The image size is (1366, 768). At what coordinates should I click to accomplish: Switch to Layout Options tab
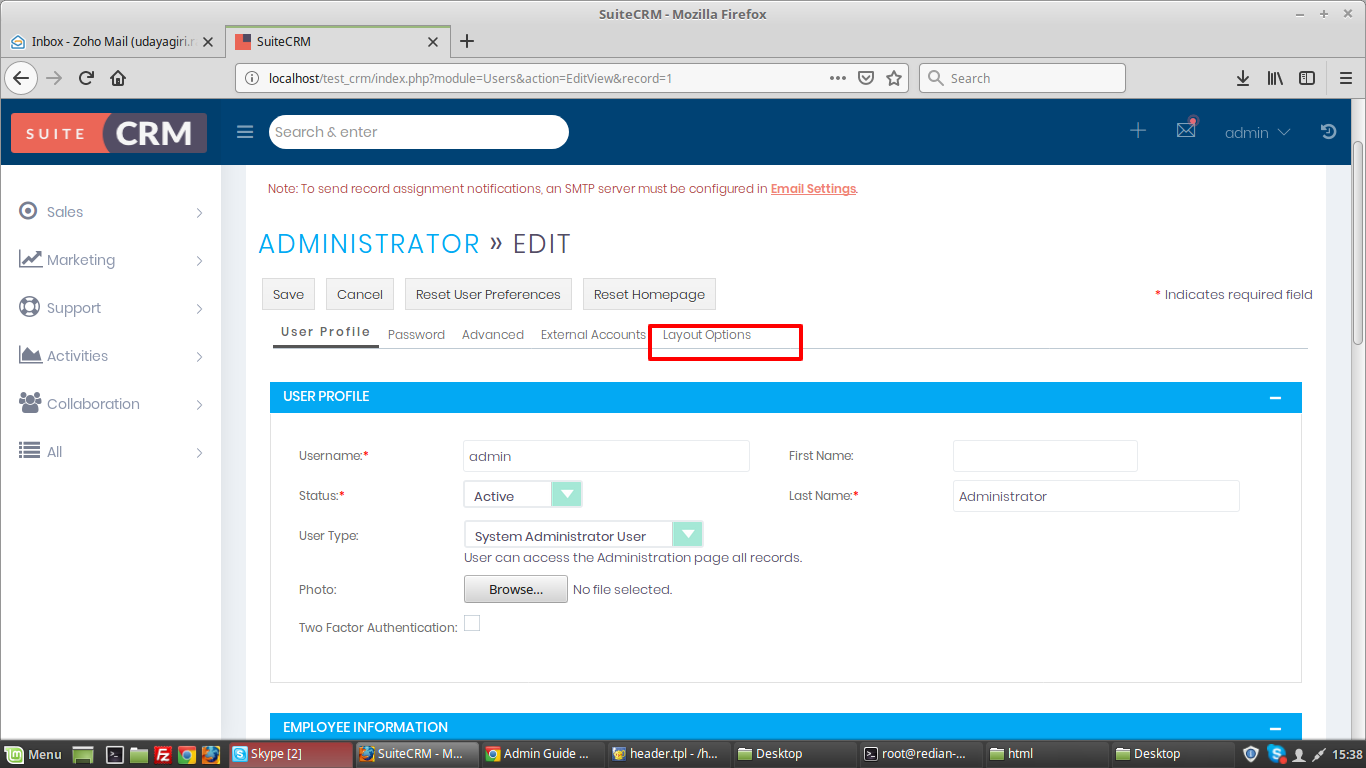[707, 335]
